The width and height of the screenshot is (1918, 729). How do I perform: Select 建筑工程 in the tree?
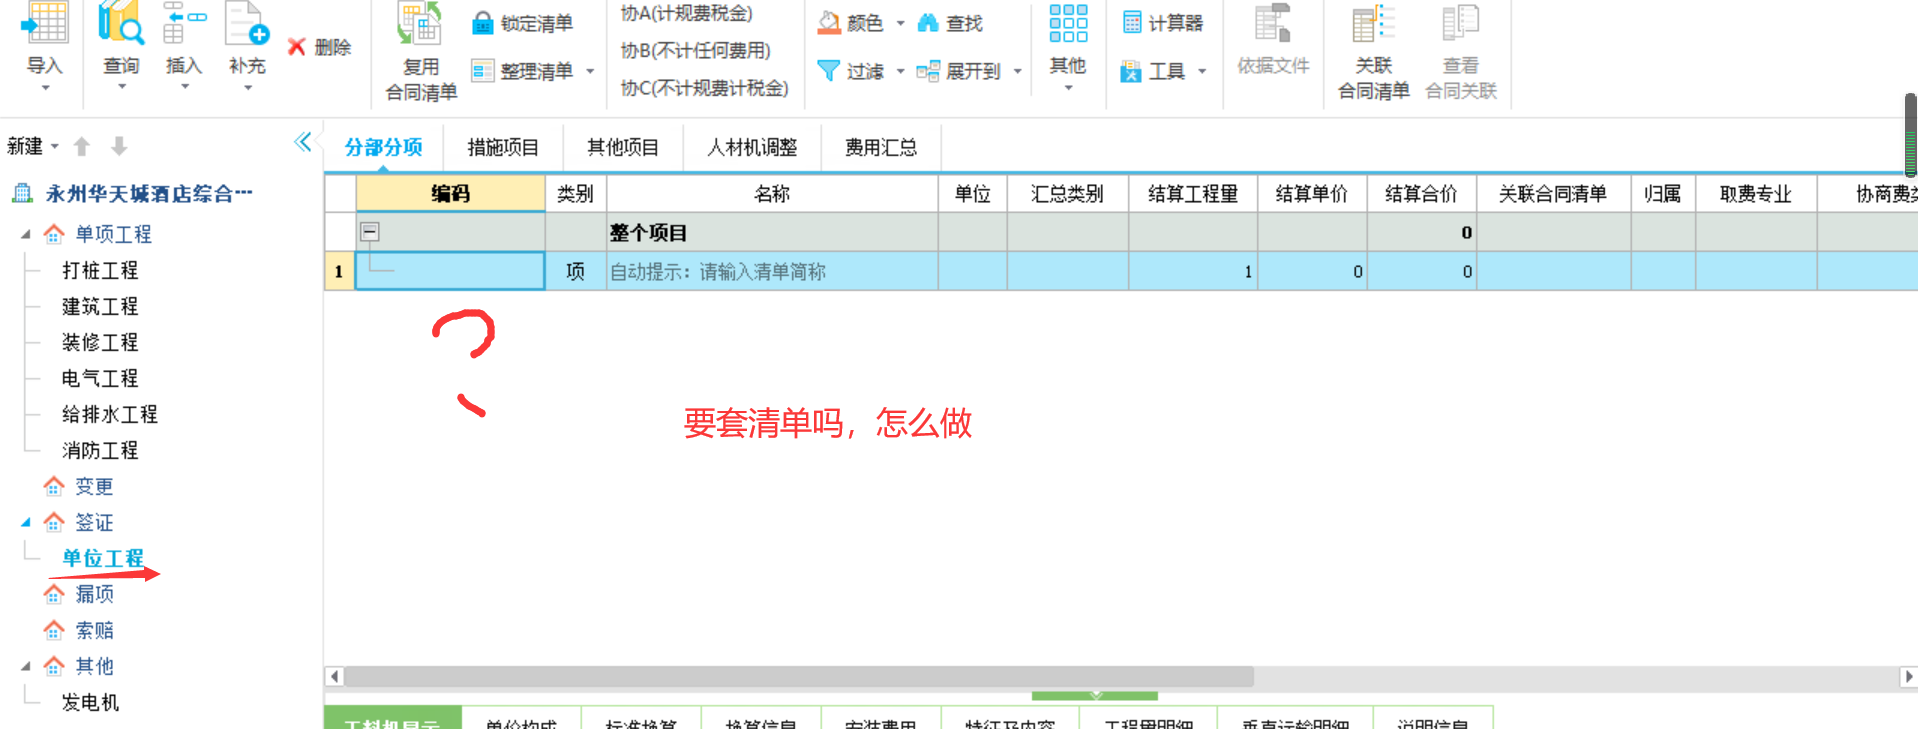click(100, 306)
